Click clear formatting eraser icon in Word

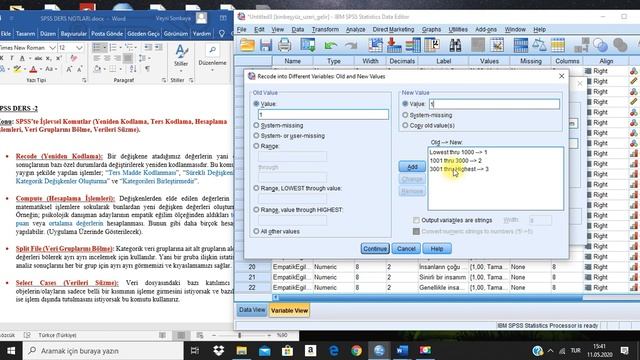coord(74,58)
